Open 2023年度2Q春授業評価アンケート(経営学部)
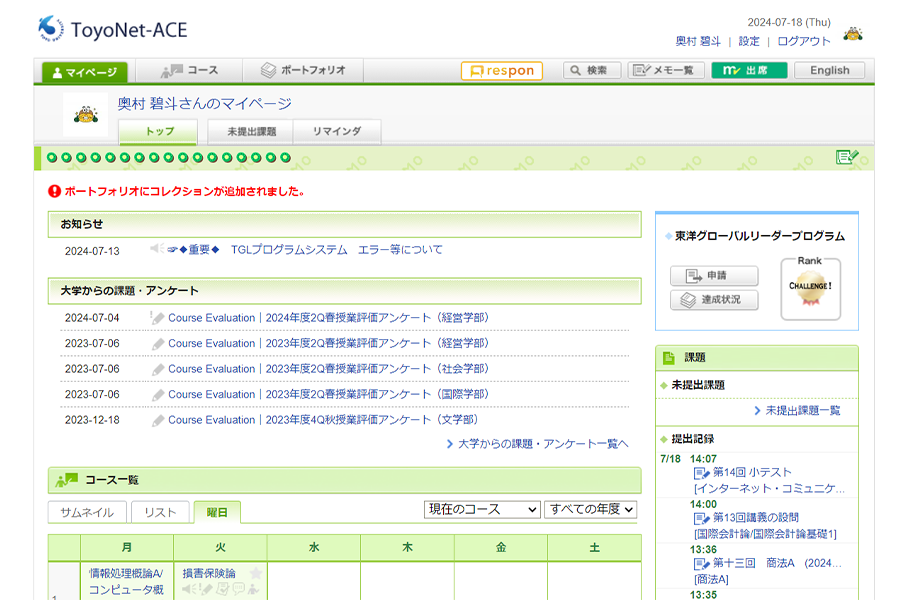The image size is (900, 600). click(328, 343)
